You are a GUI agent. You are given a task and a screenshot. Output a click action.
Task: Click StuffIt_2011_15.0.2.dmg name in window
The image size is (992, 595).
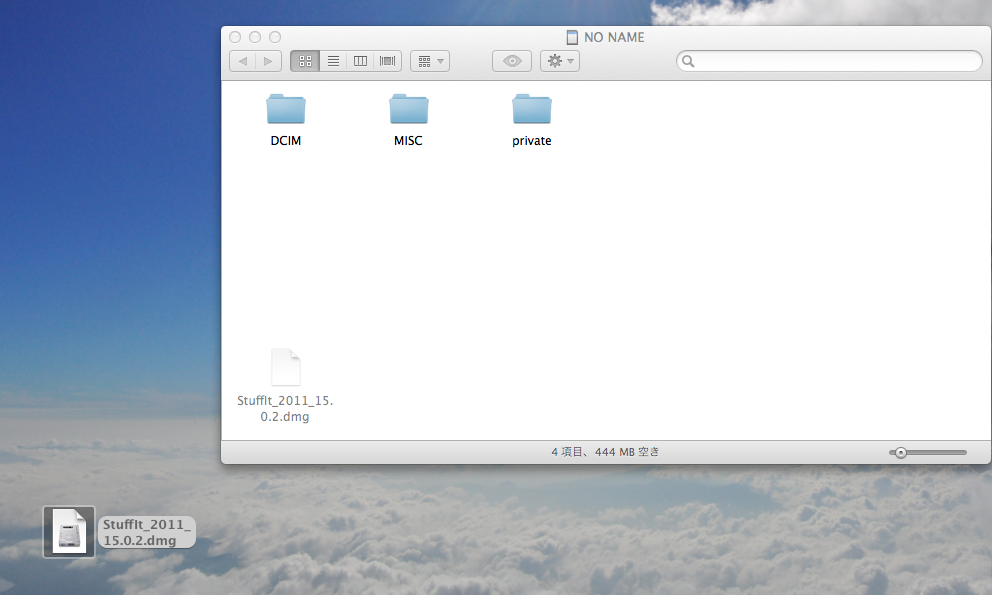(285, 409)
